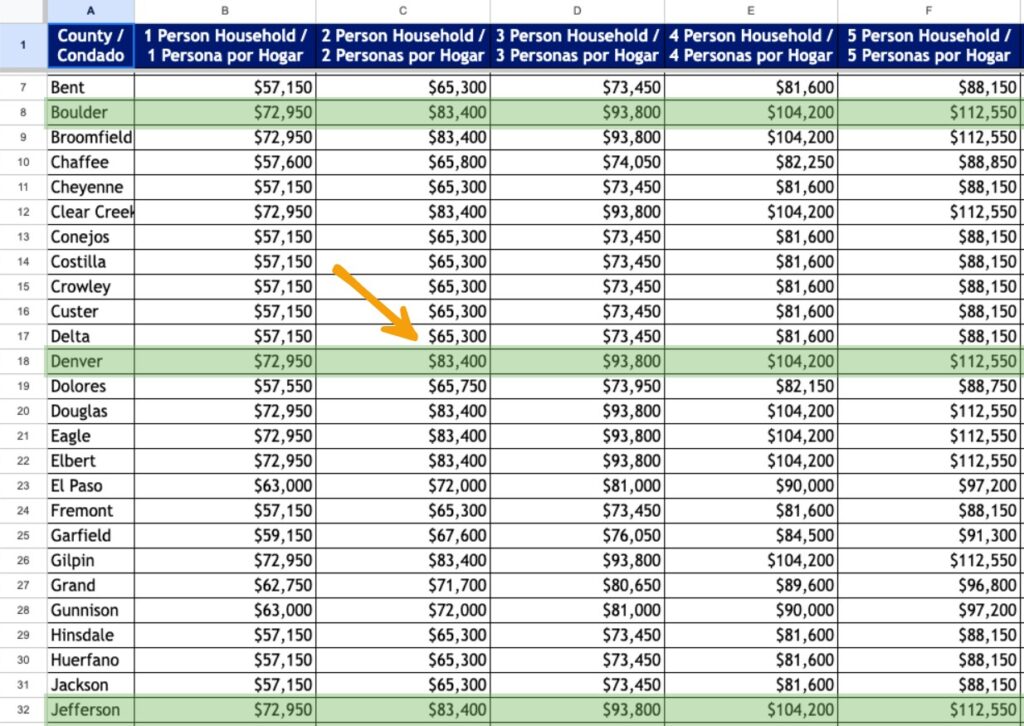The height and width of the screenshot is (726, 1024).
Task: Click the select-all corner above row numbers
Action: [22, 10]
